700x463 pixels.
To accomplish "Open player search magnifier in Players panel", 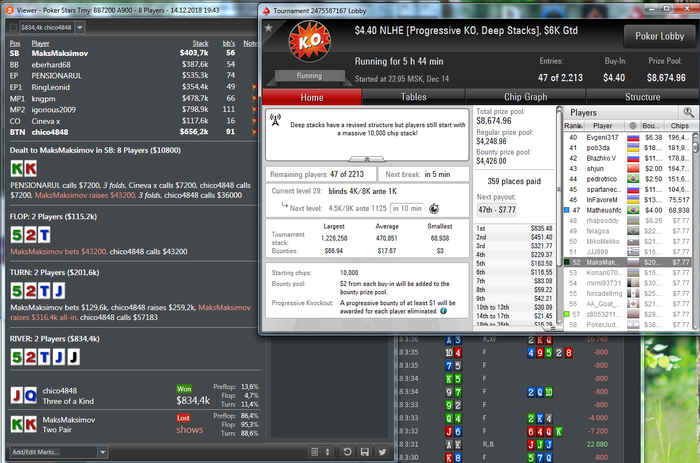I will (688, 112).
